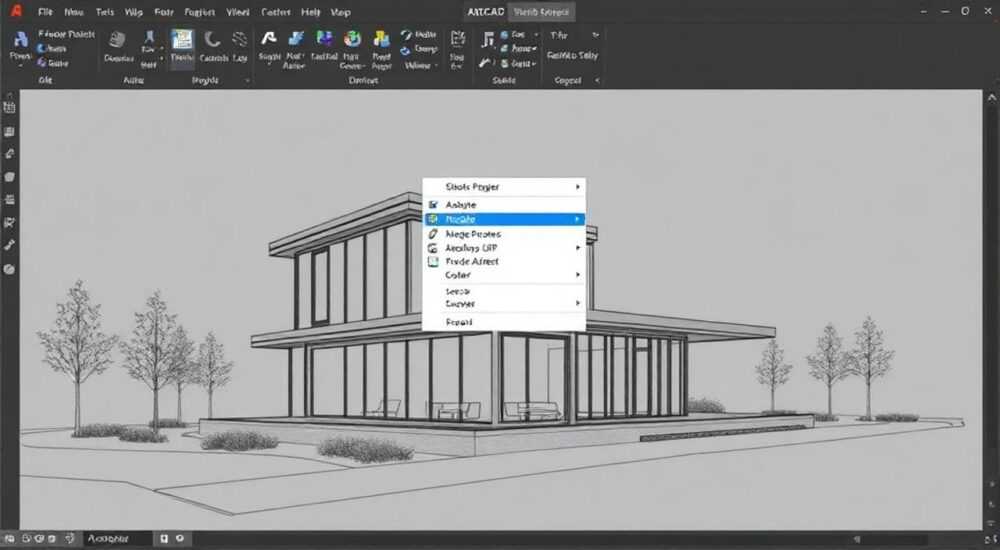Open the Help menu in the menu bar

(311, 12)
